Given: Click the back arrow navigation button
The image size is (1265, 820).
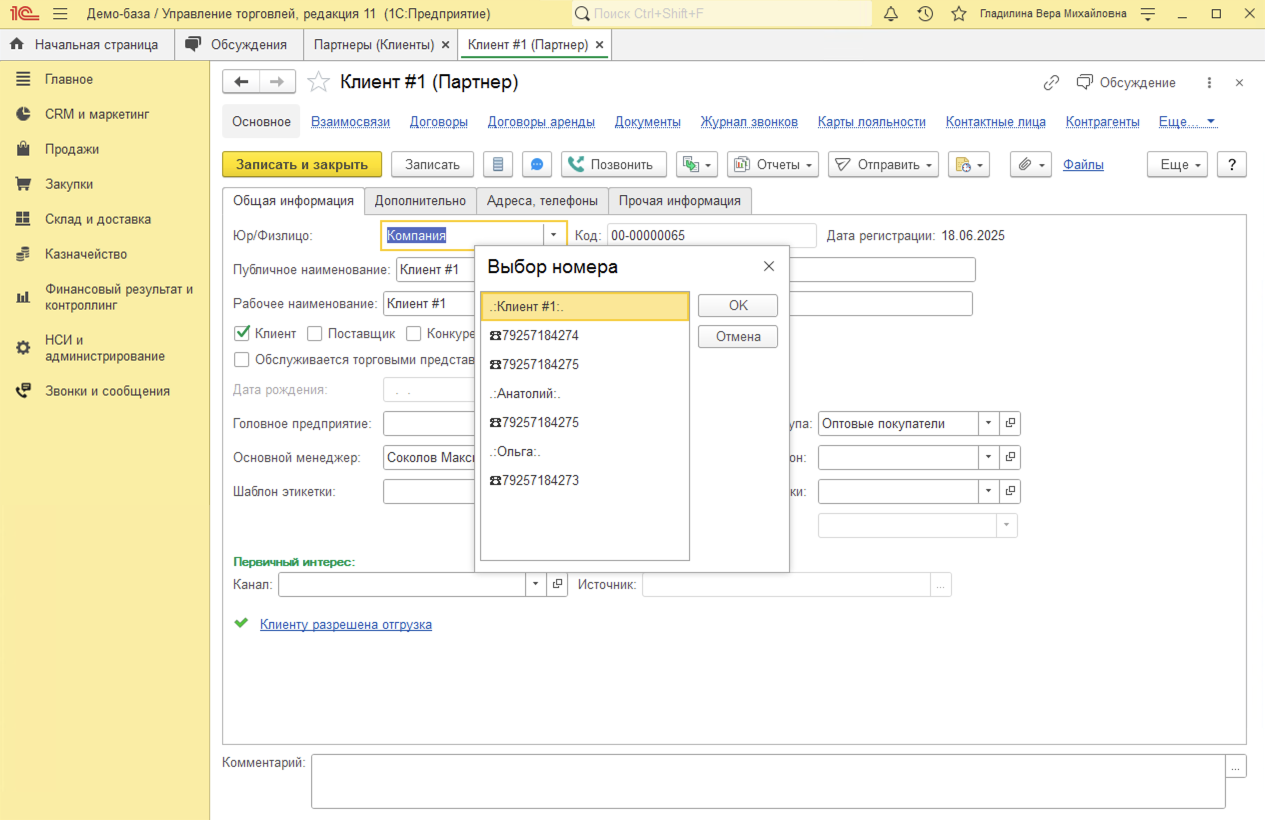Looking at the screenshot, I should tap(241, 82).
